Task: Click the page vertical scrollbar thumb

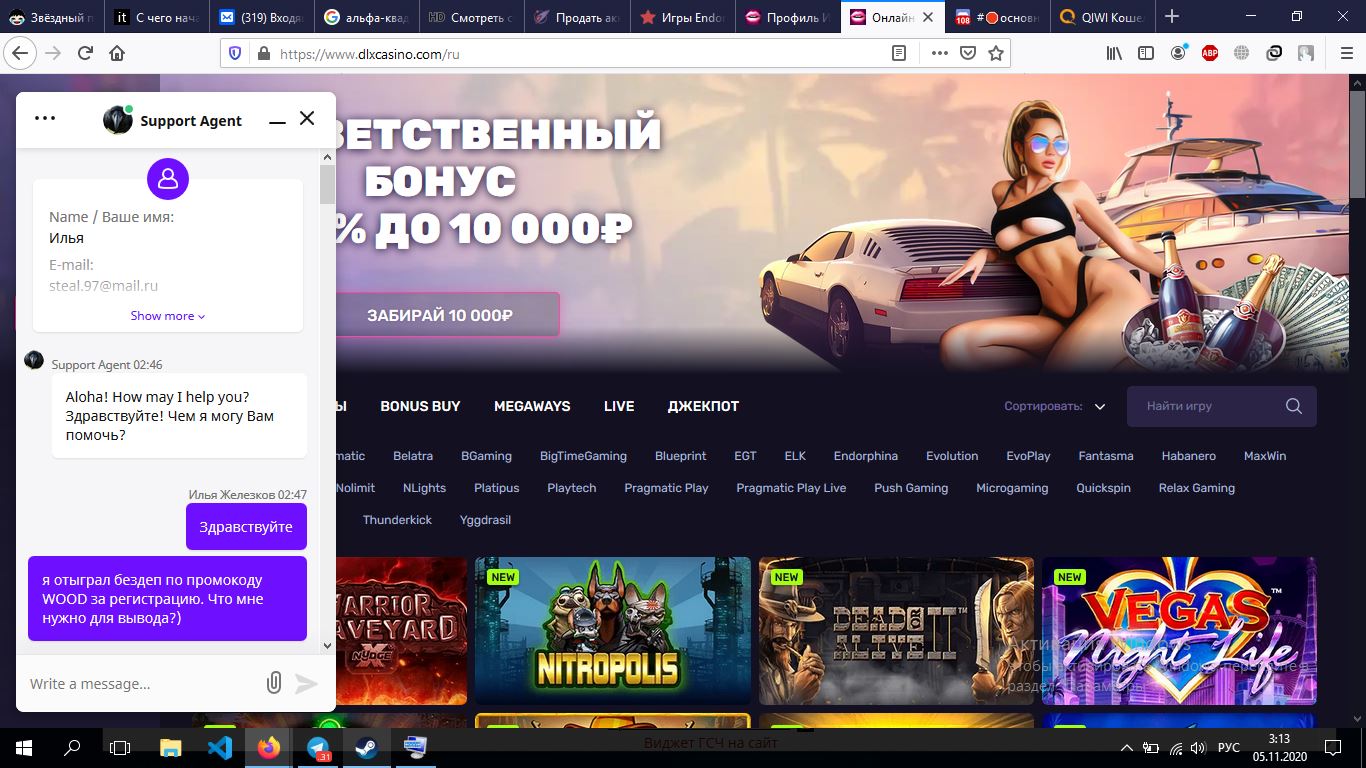Action: pos(1357,145)
